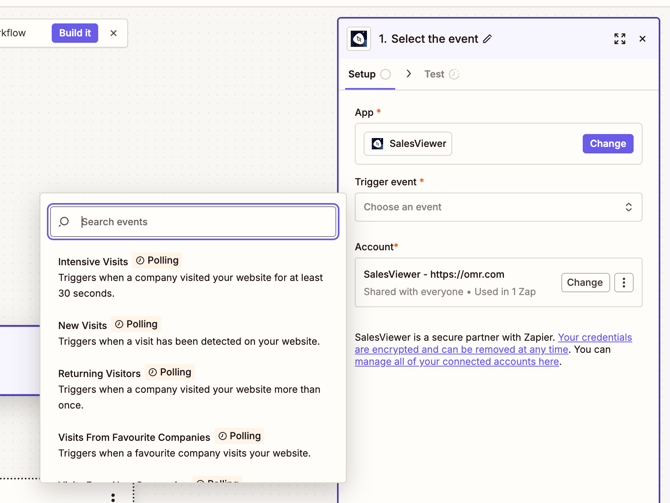
Task: Click Triggers when a favourite company description
Action: pyautogui.click(x=185, y=453)
